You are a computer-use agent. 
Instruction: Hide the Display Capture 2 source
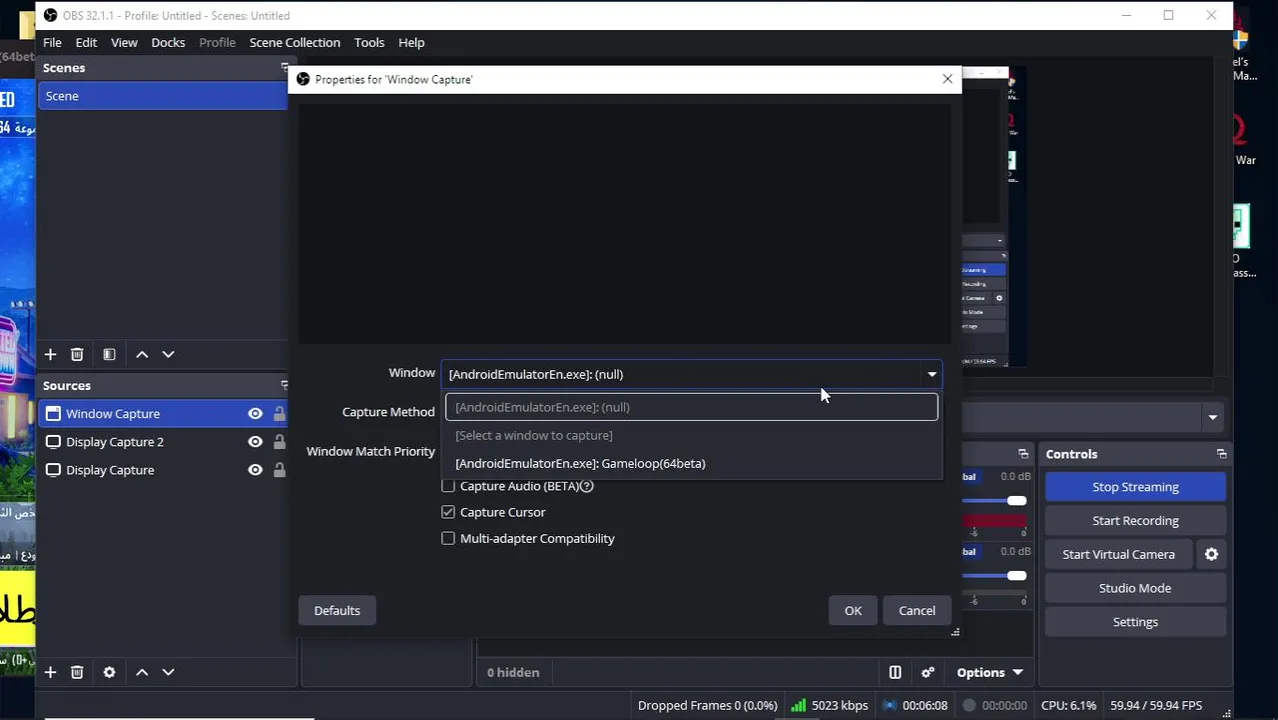point(255,441)
